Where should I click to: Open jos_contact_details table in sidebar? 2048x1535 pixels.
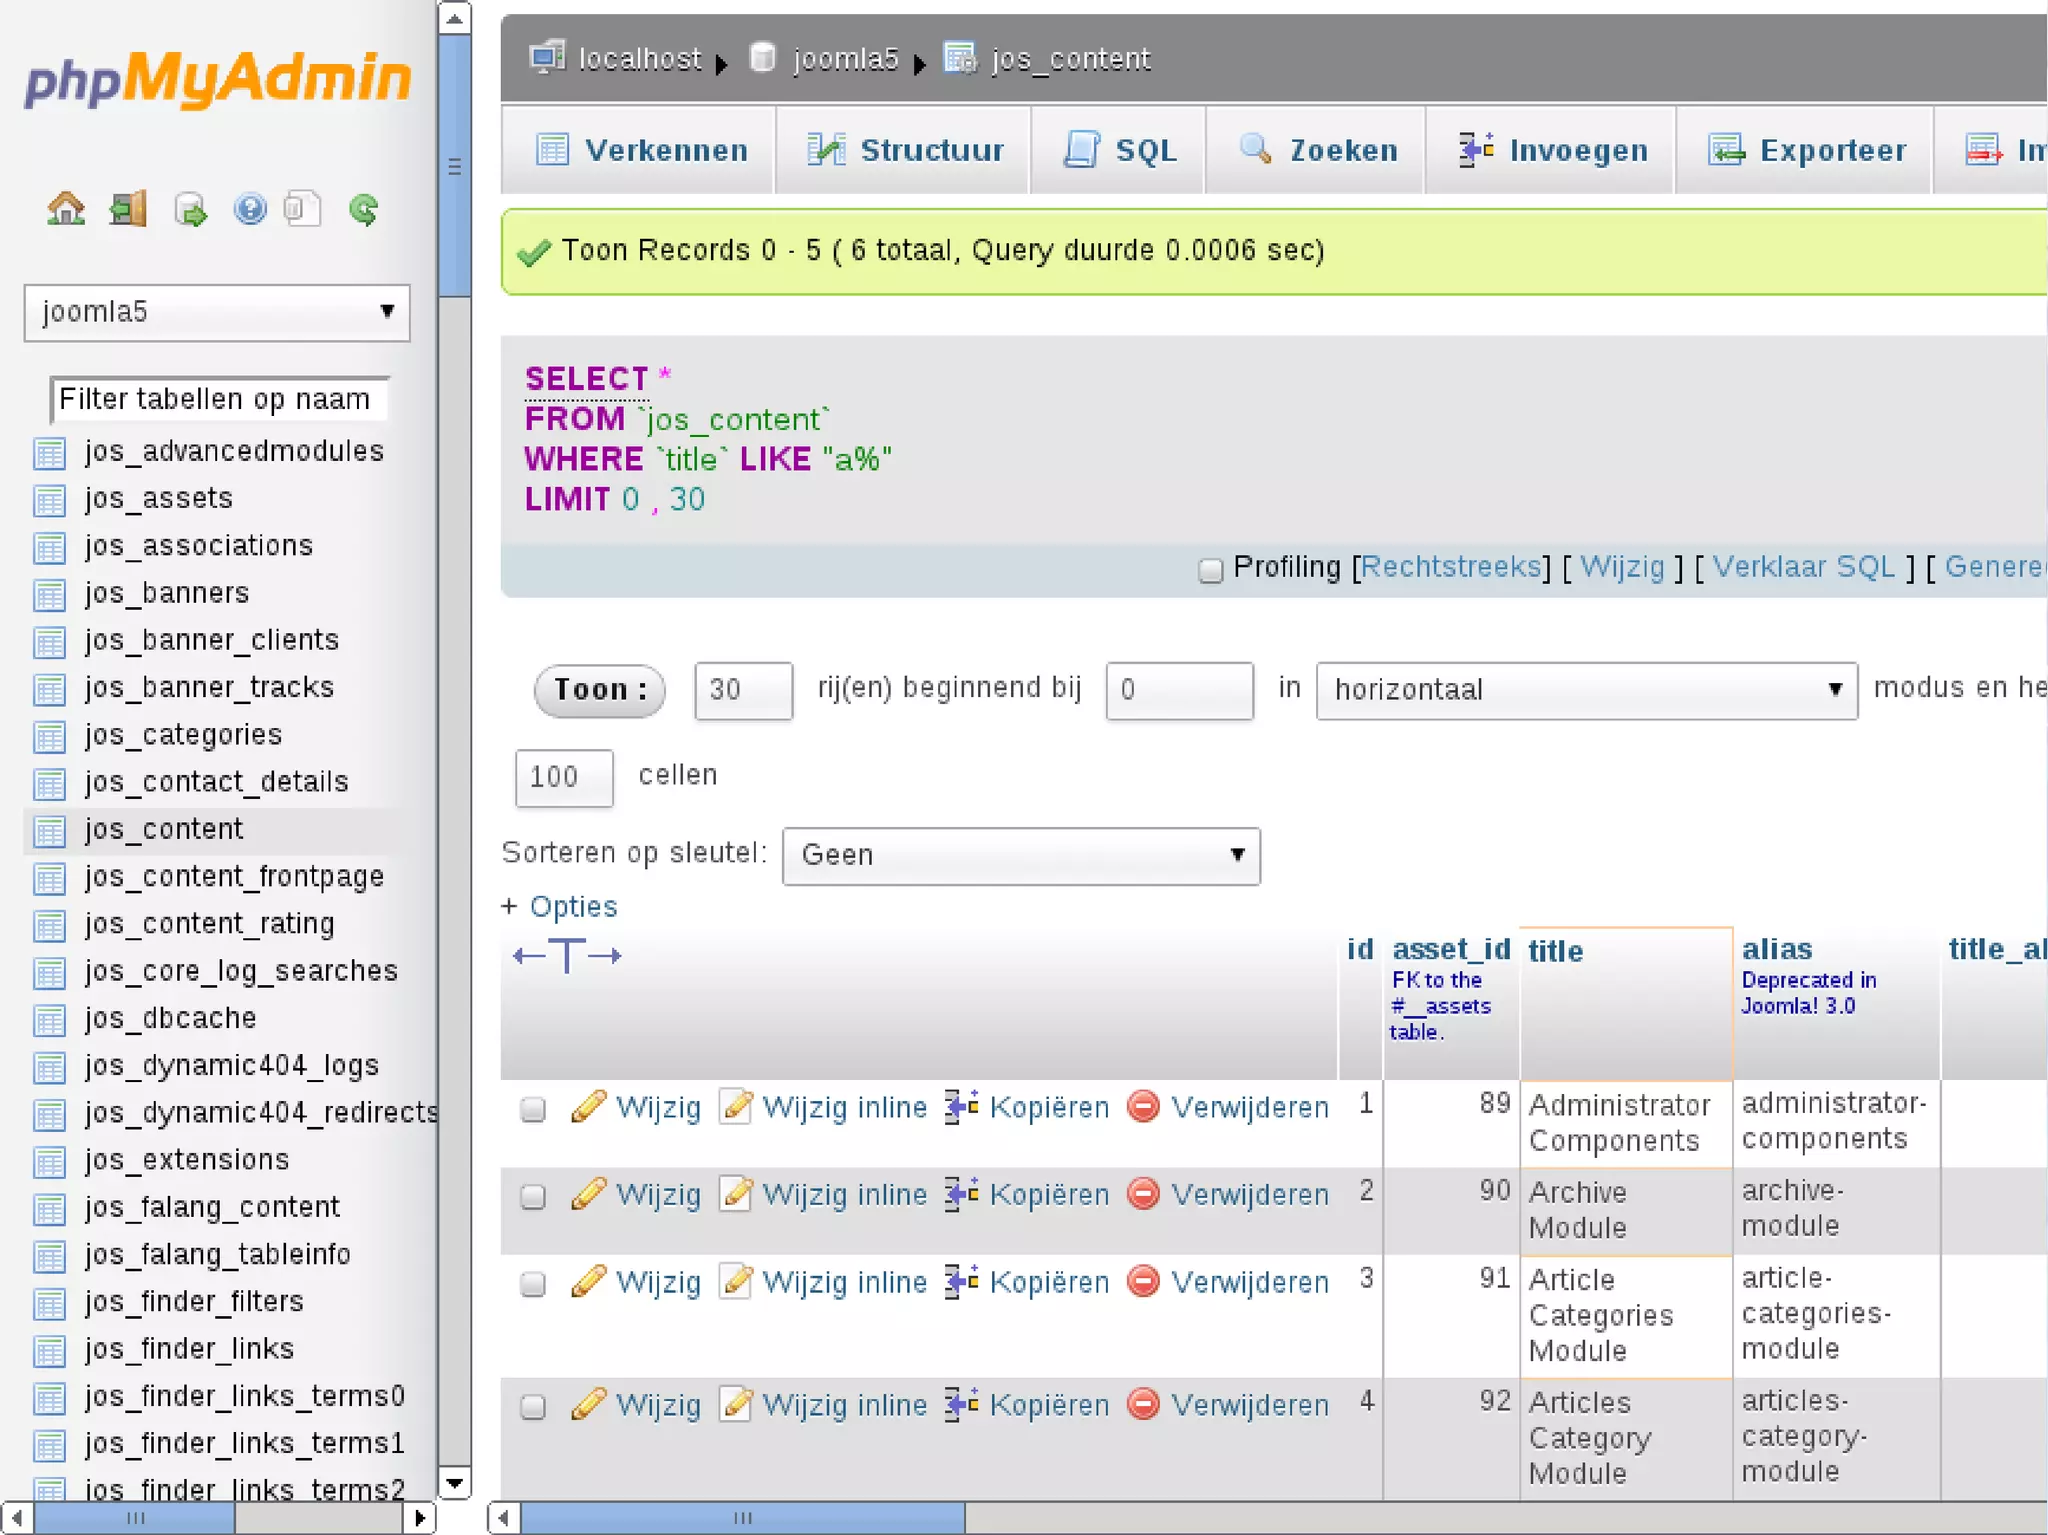point(216,782)
